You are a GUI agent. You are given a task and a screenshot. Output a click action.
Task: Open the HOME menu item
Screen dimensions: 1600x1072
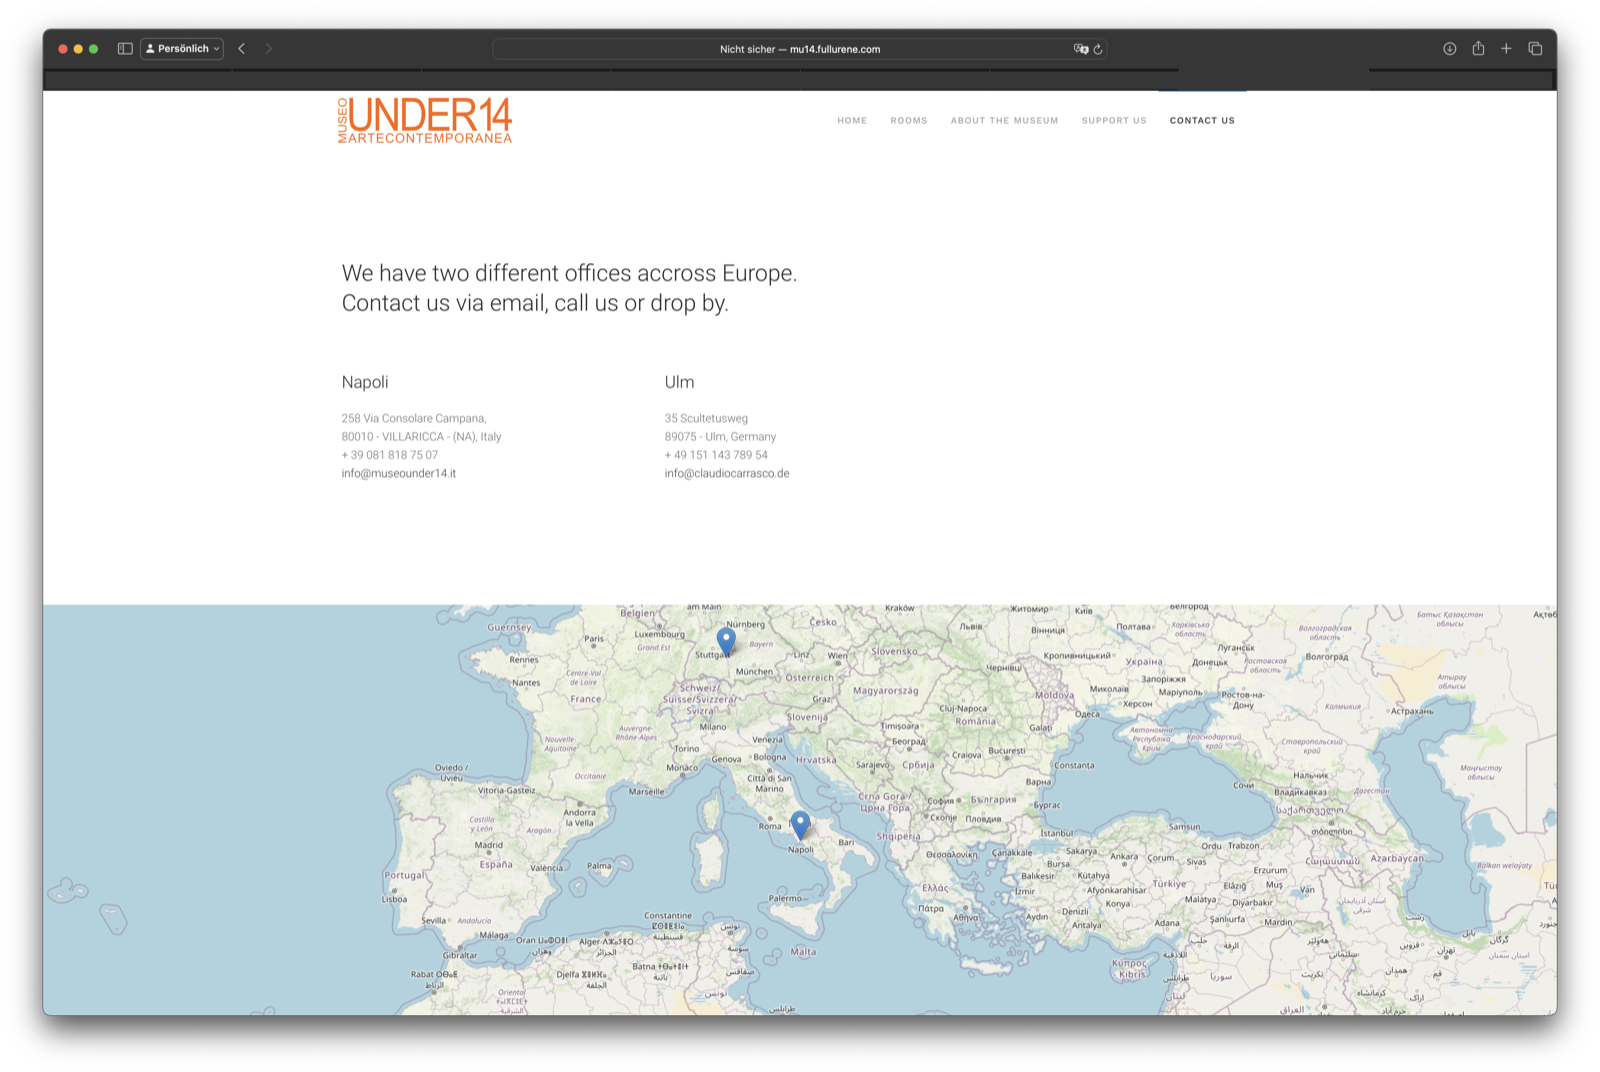click(x=852, y=121)
